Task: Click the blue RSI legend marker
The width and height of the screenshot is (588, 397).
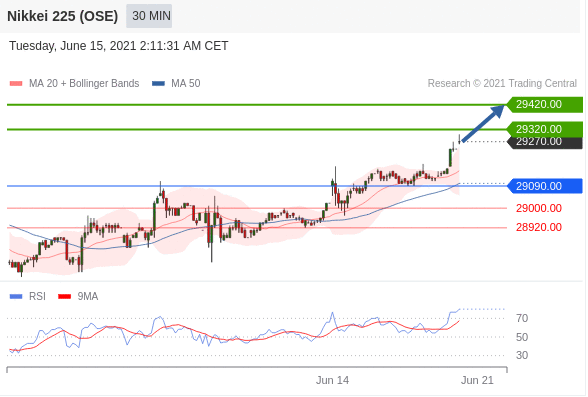Action: click(x=16, y=297)
